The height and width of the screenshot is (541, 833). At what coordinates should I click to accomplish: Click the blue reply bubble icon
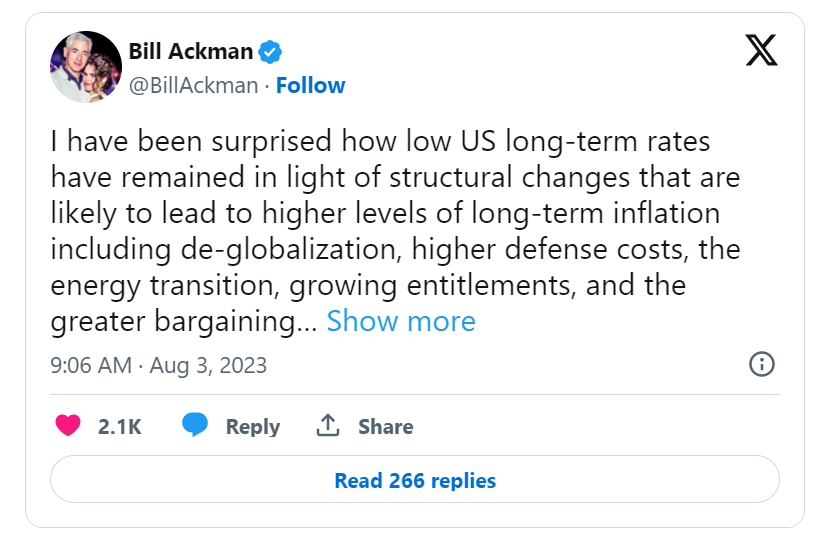[x=195, y=426]
